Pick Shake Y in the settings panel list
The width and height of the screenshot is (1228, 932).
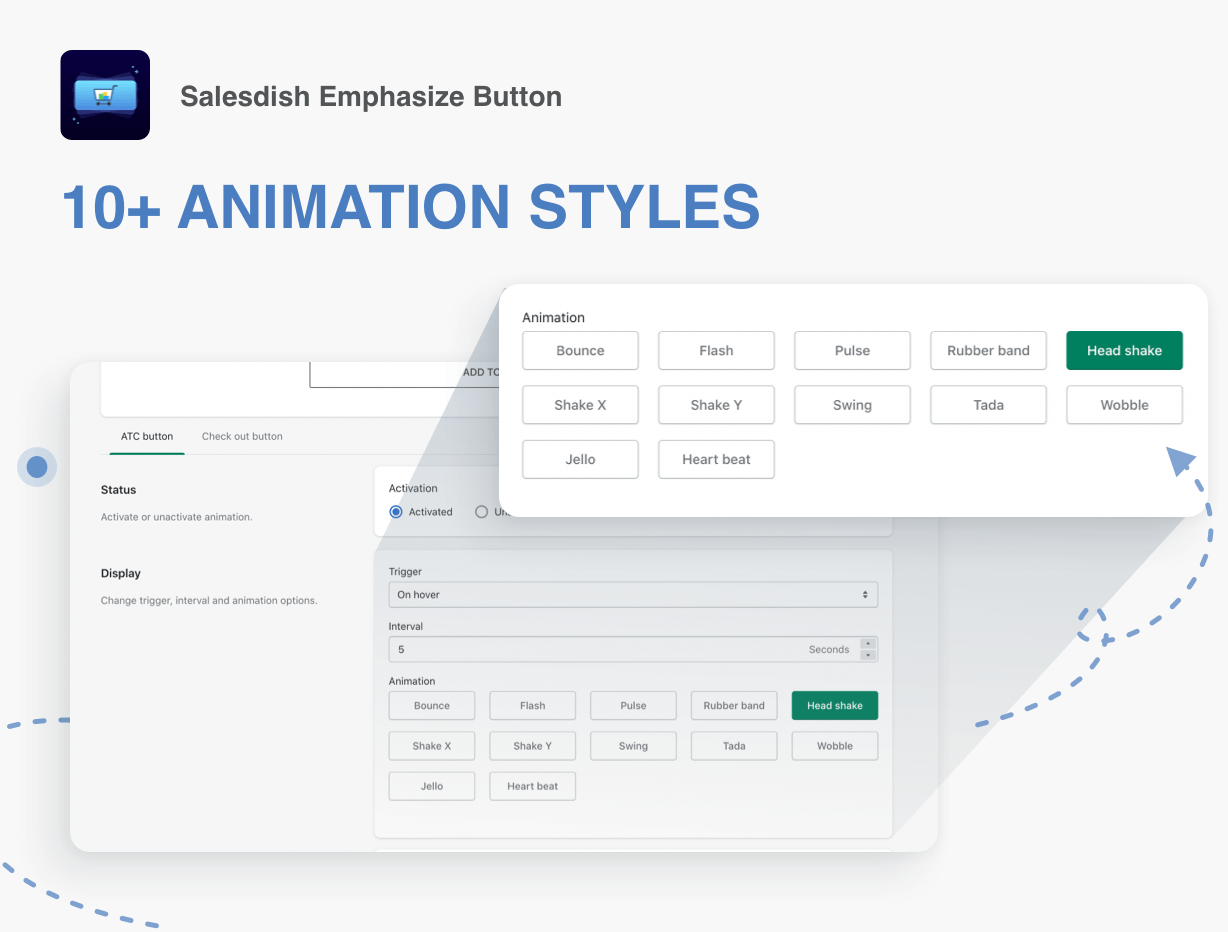tap(533, 746)
